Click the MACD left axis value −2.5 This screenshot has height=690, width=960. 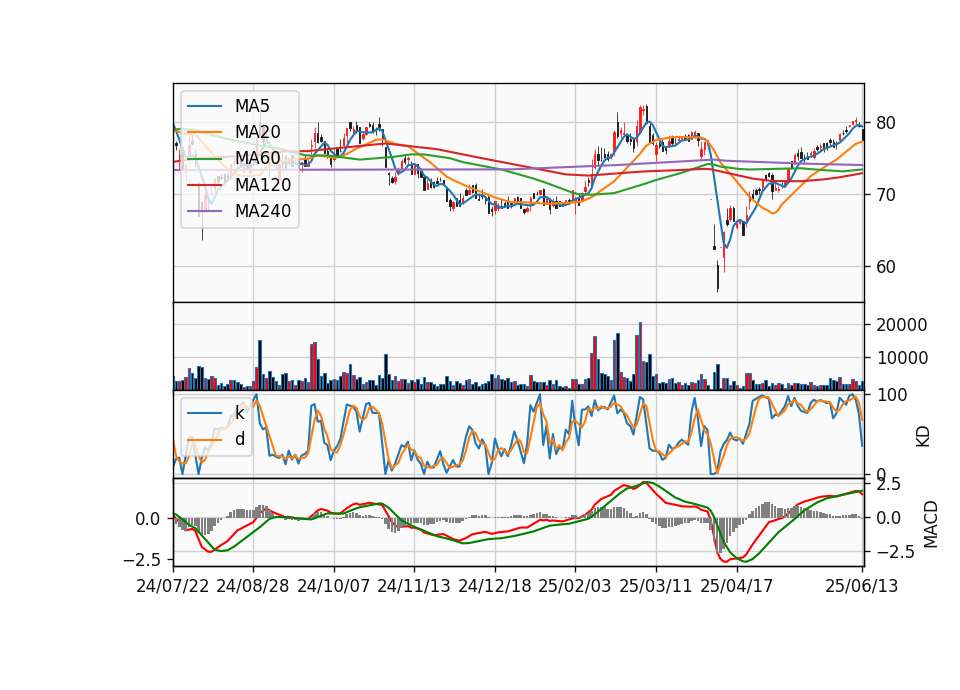tap(144, 560)
